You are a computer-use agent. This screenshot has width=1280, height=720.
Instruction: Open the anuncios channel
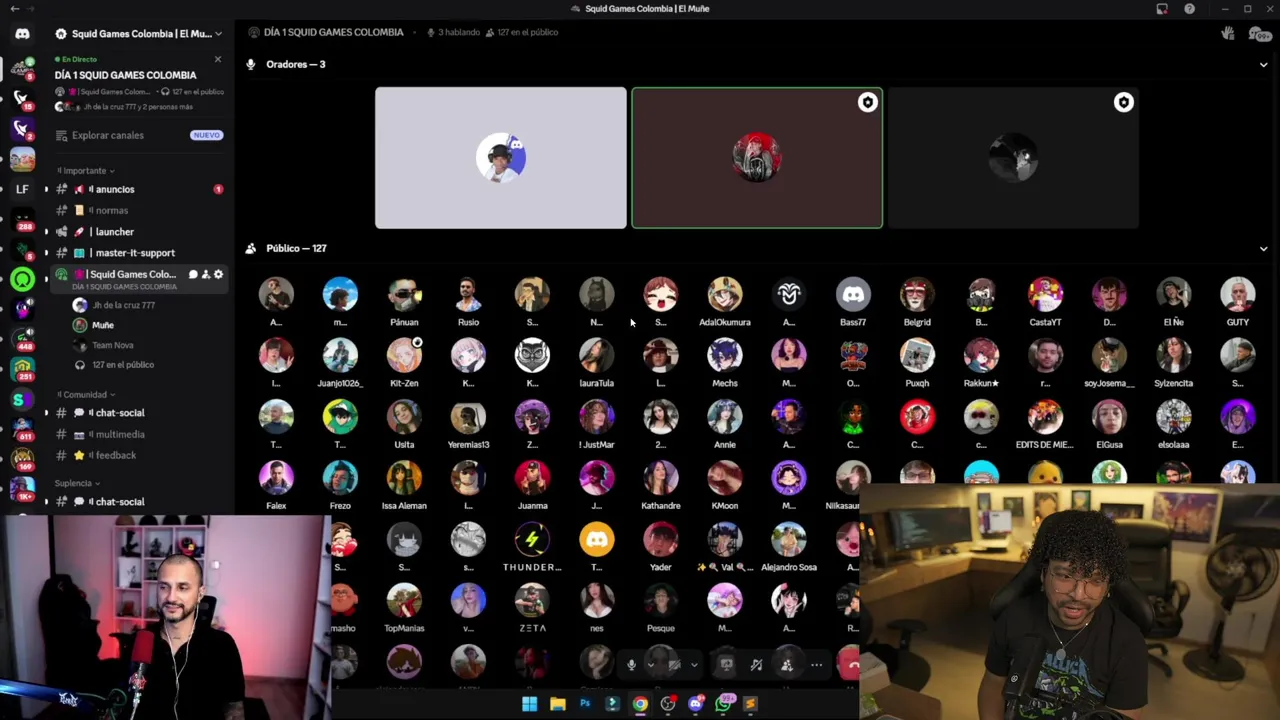point(139,189)
